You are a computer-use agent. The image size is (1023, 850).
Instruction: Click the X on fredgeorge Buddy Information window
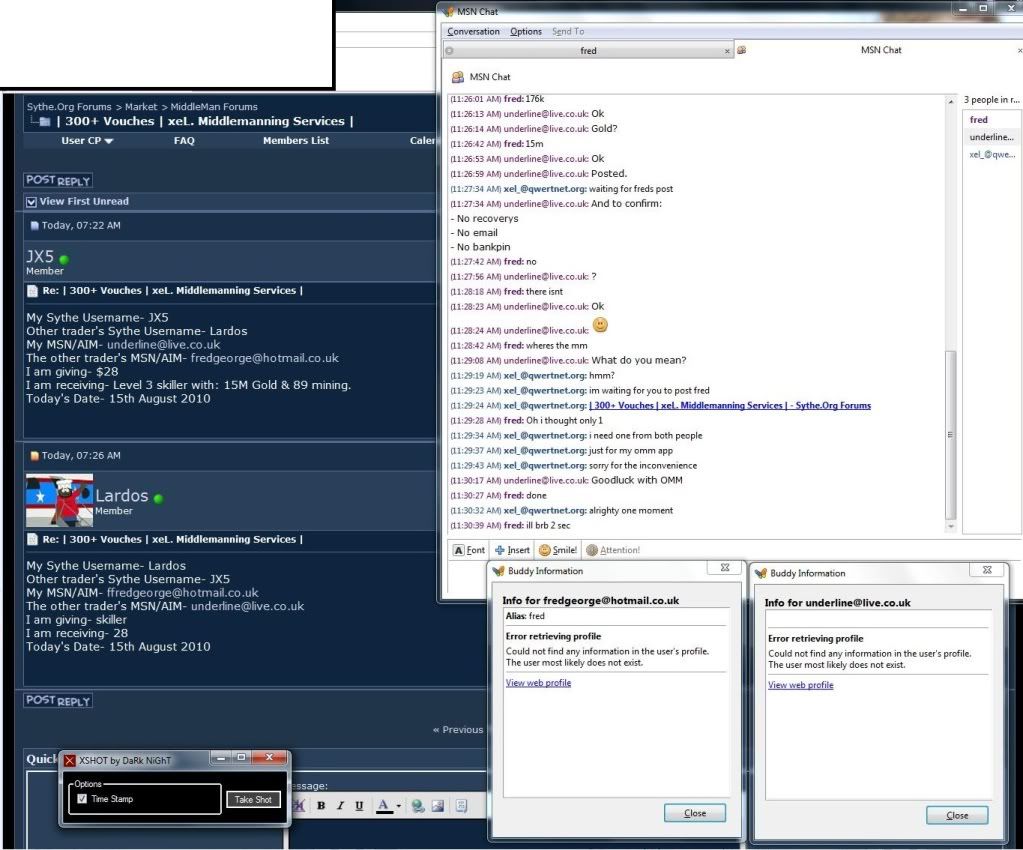click(725, 568)
